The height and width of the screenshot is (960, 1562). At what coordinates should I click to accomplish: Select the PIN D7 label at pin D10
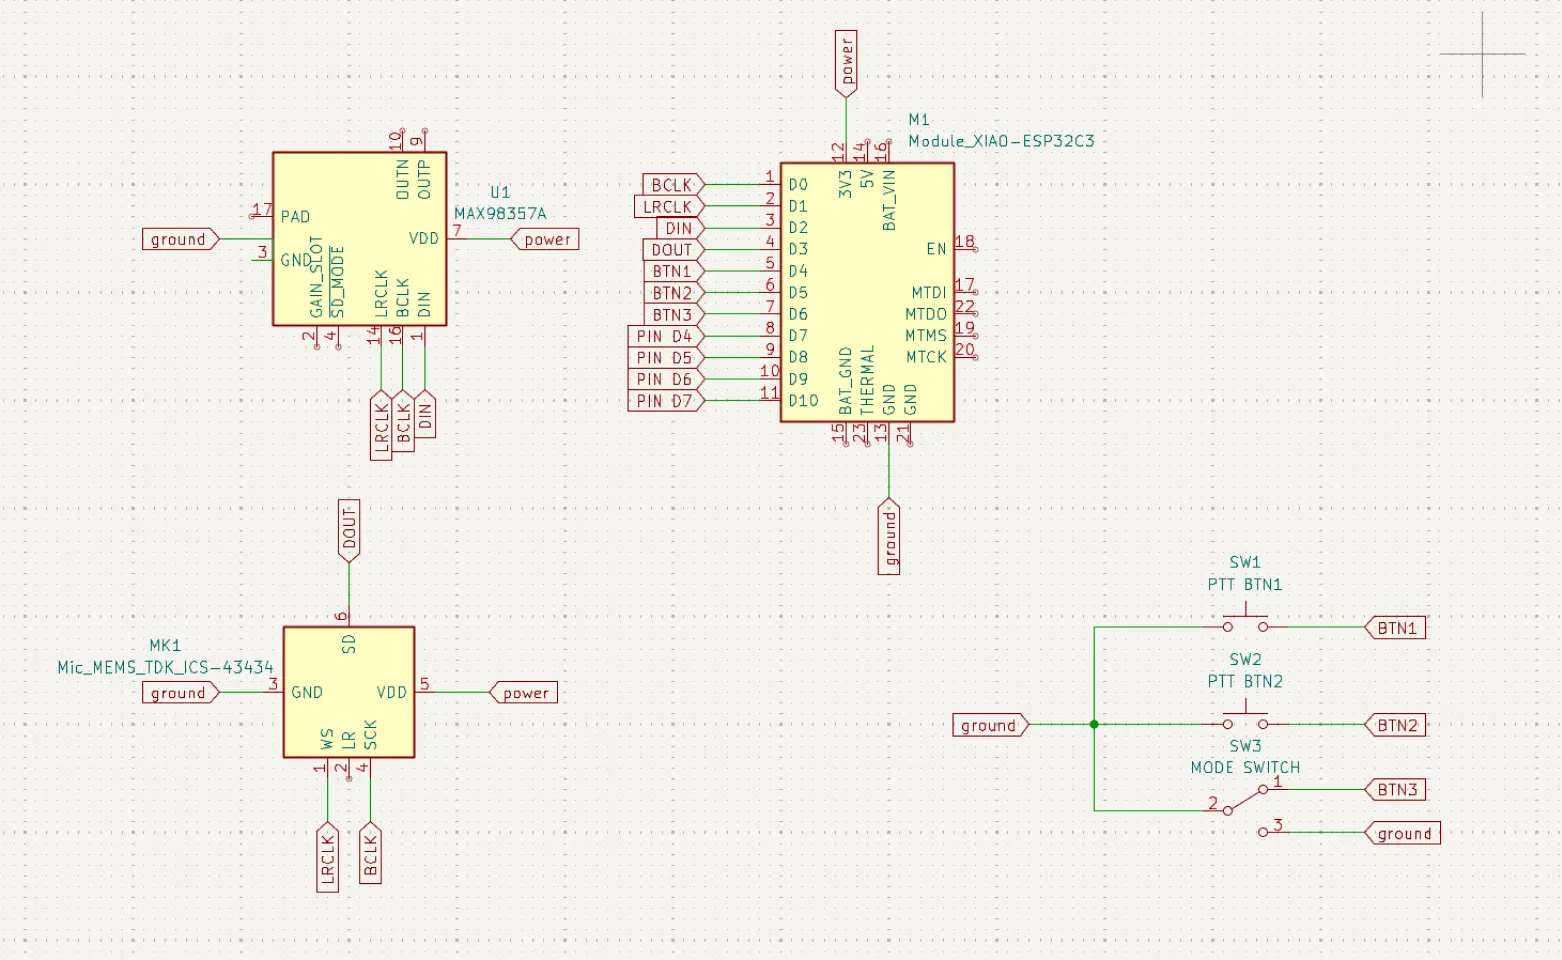(x=664, y=401)
